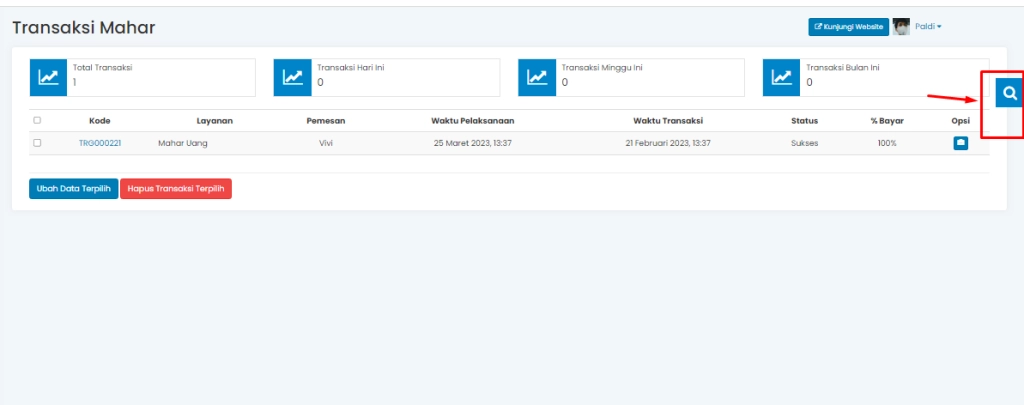The width and height of the screenshot is (1024, 405).
Task: Click the Ubah Data Terpilih button
Action: [x=73, y=188]
